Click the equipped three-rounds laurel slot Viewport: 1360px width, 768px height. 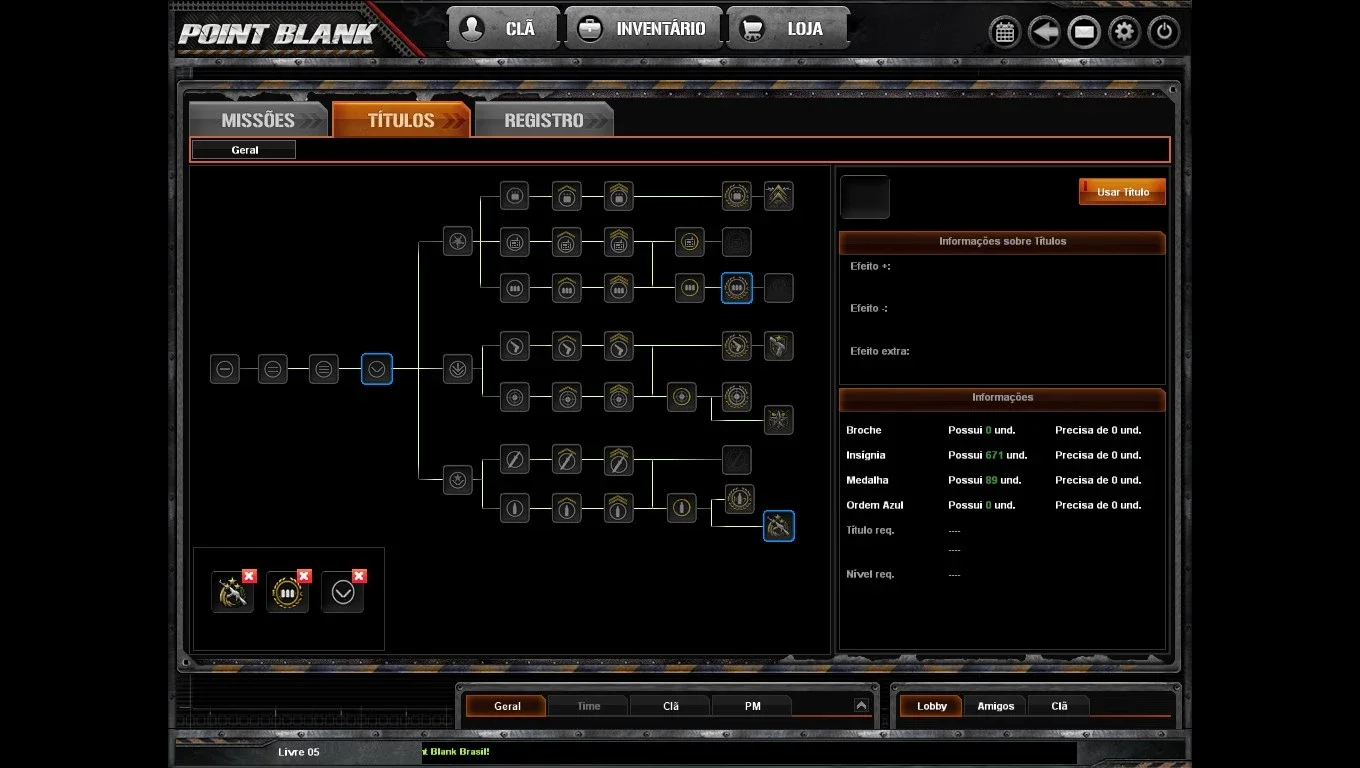[x=287, y=593]
